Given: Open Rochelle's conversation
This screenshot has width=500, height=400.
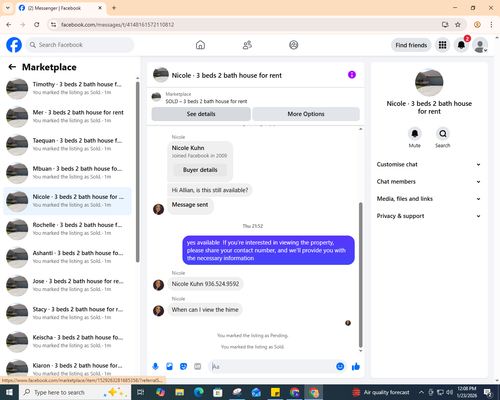Looking at the screenshot, I should pyautogui.click(x=68, y=229).
